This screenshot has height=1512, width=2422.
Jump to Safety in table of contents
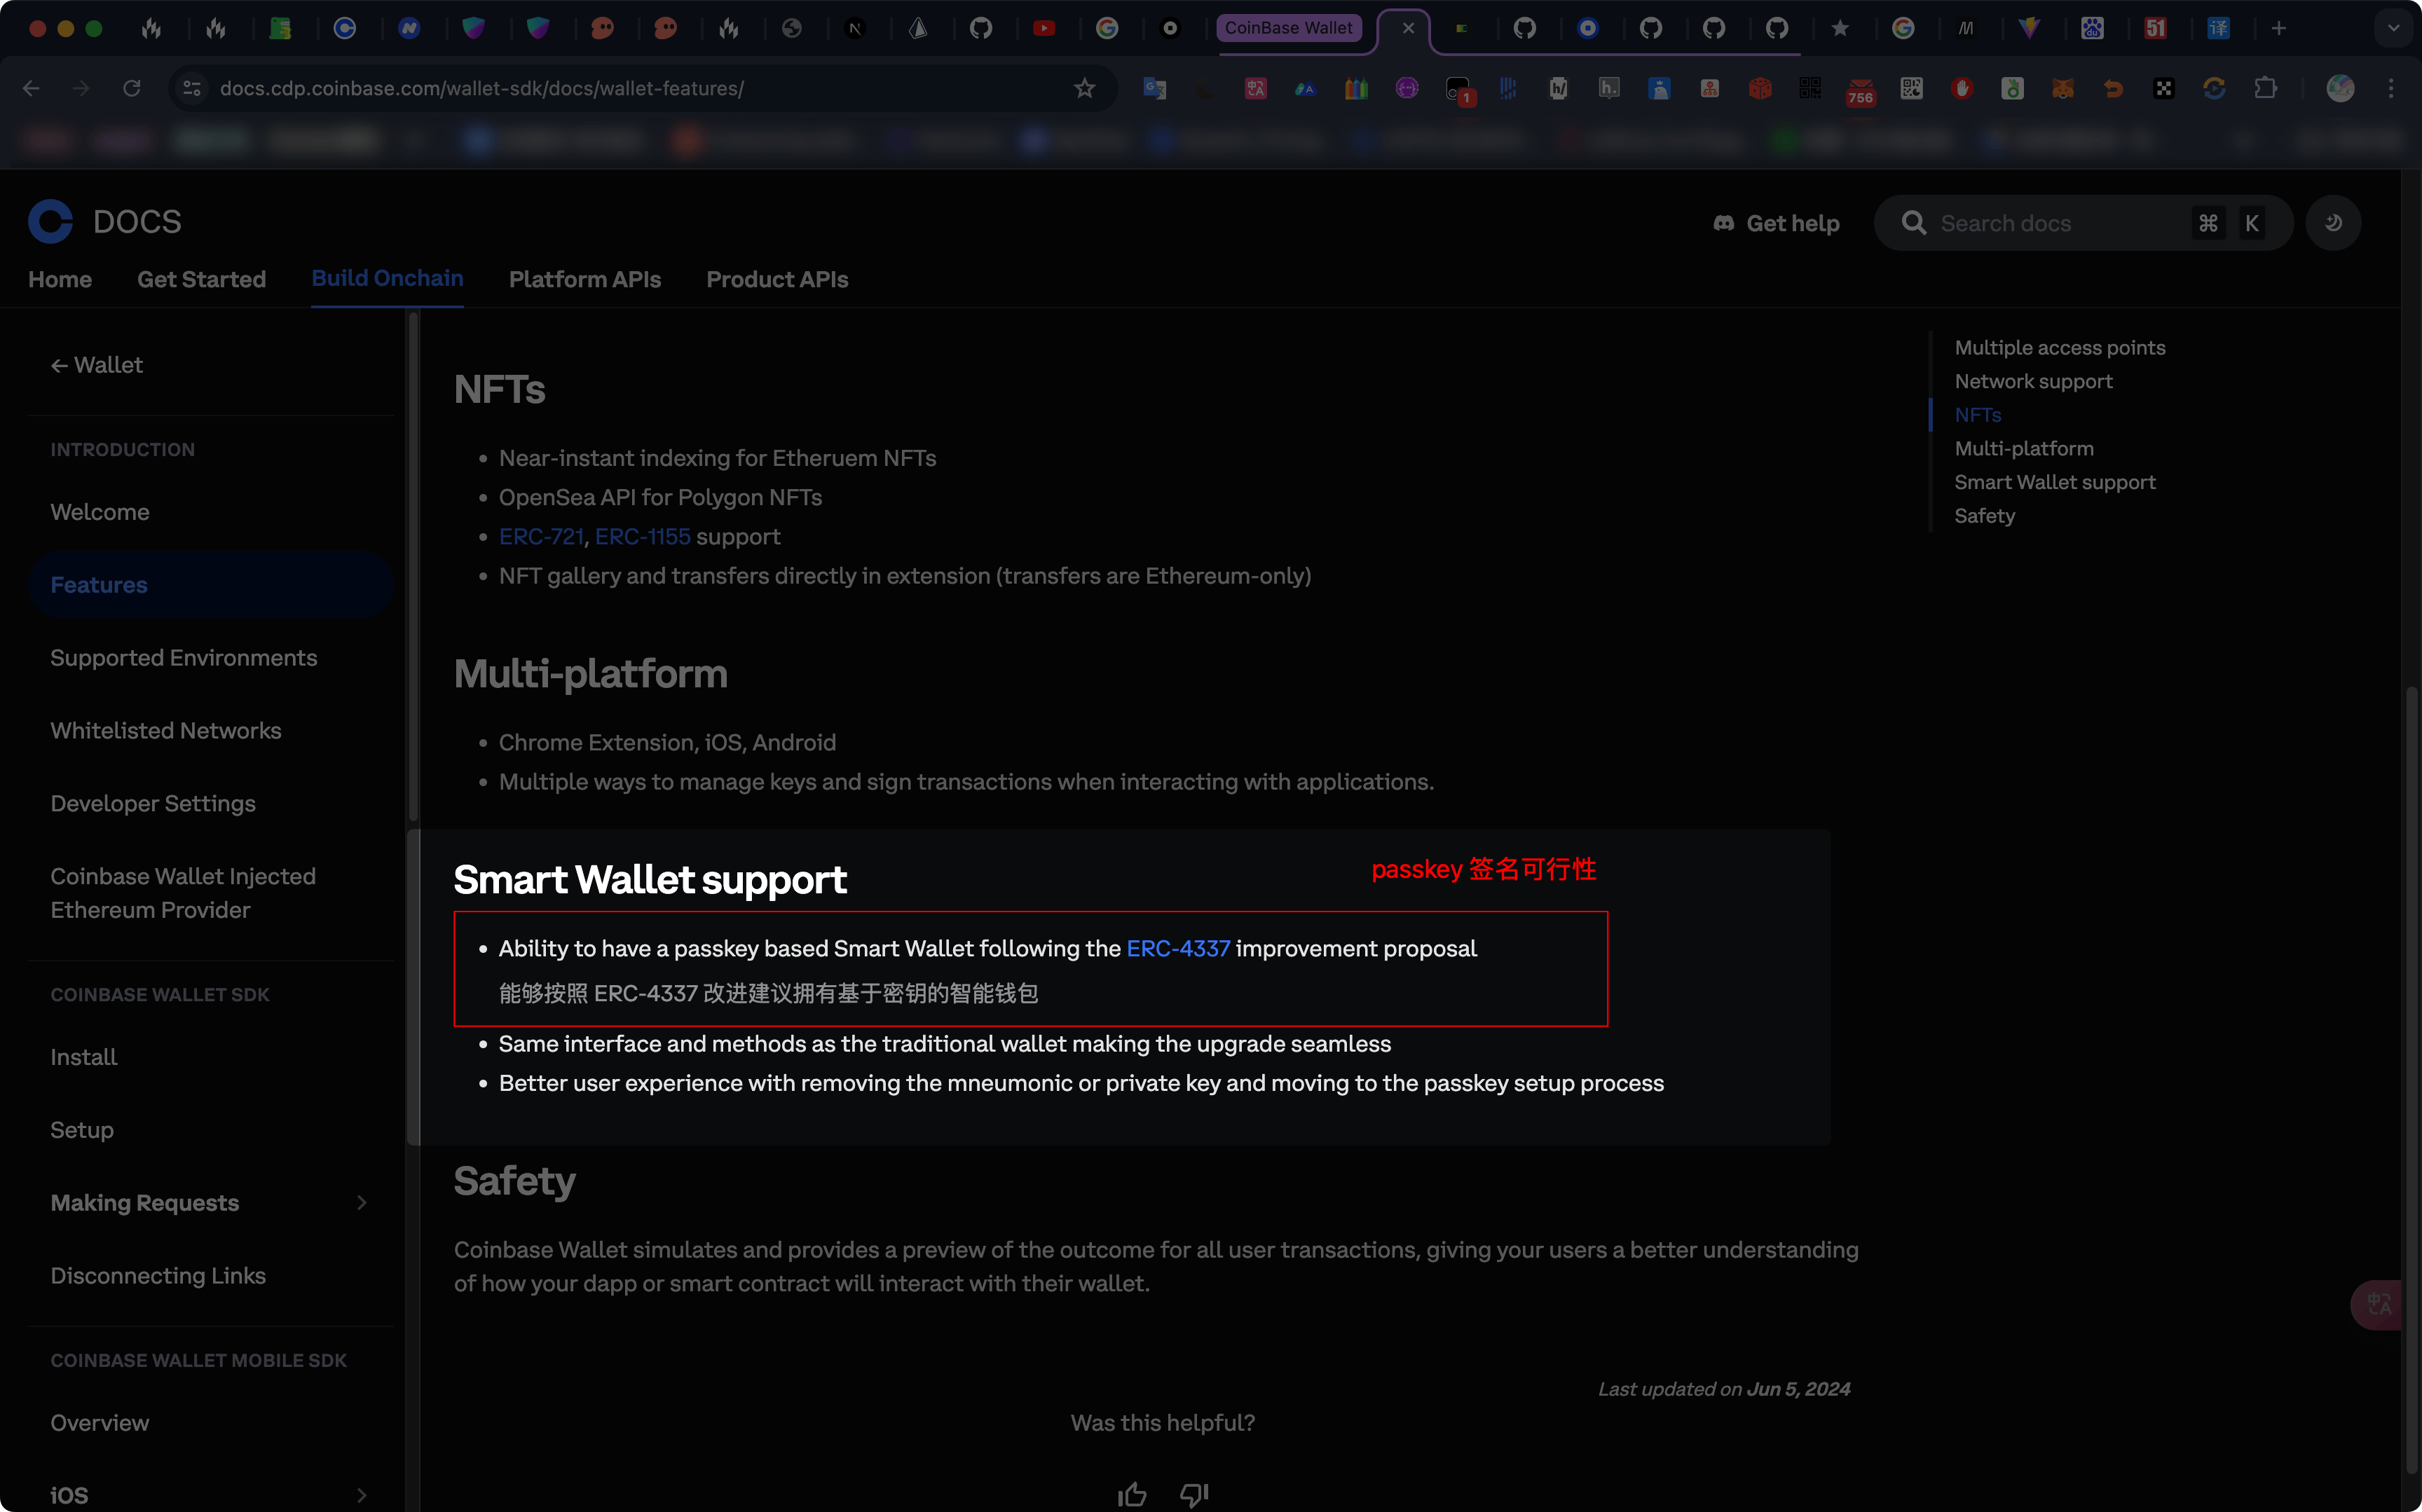click(1984, 516)
